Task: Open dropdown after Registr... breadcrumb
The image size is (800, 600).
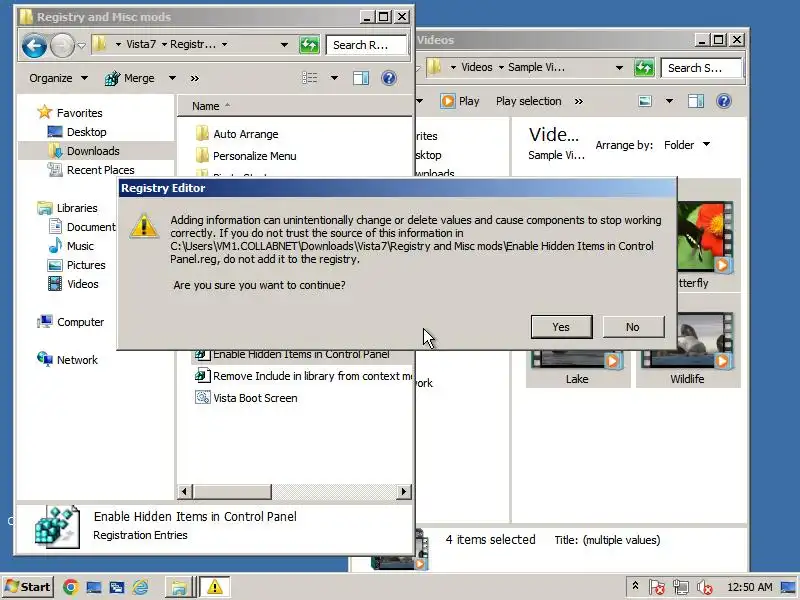Action: (224, 44)
